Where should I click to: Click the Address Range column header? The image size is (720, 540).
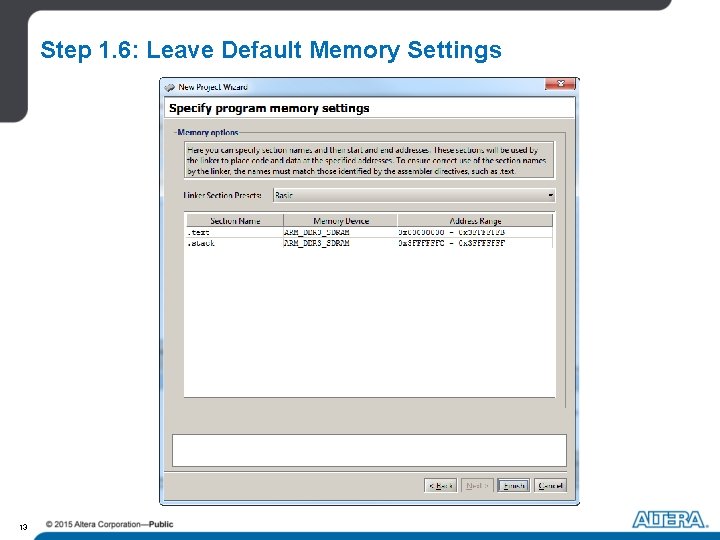pyautogui.click(x=475, y=220)
